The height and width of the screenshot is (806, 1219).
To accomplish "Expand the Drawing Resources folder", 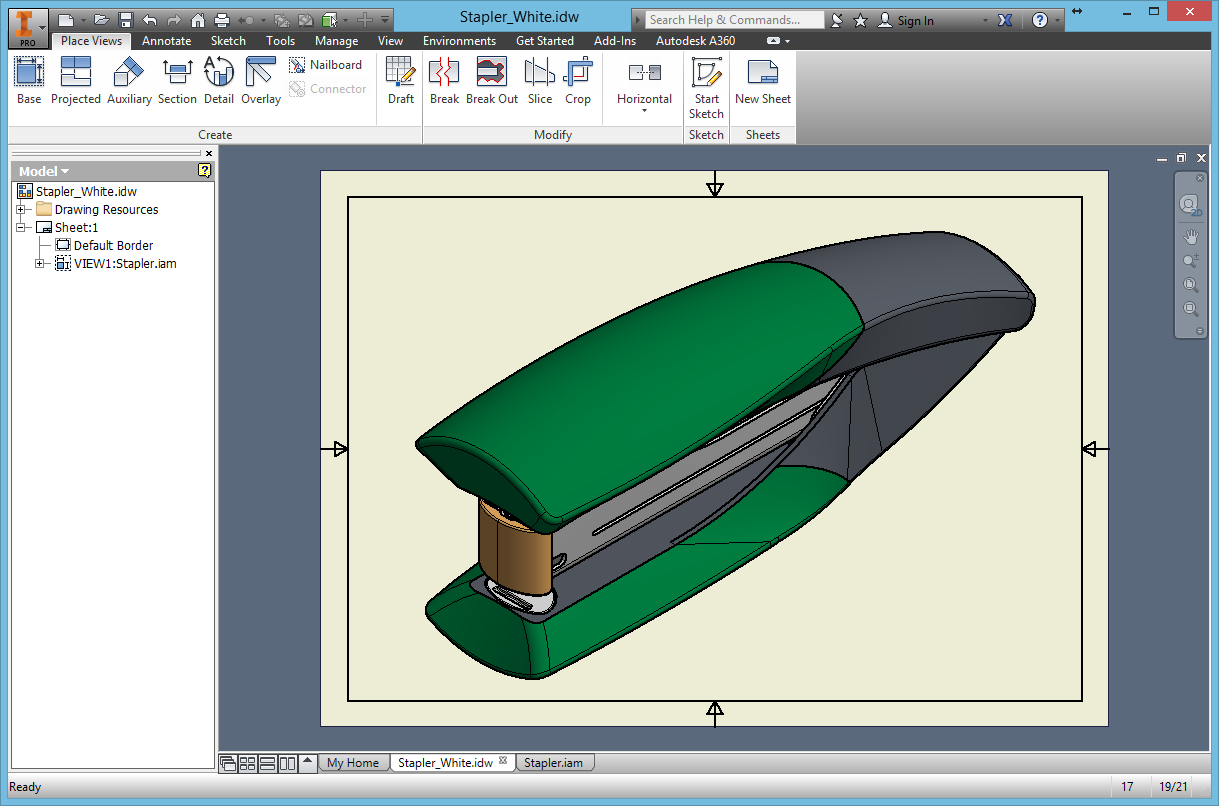I will pyautogui.click(x=21, y=210).
